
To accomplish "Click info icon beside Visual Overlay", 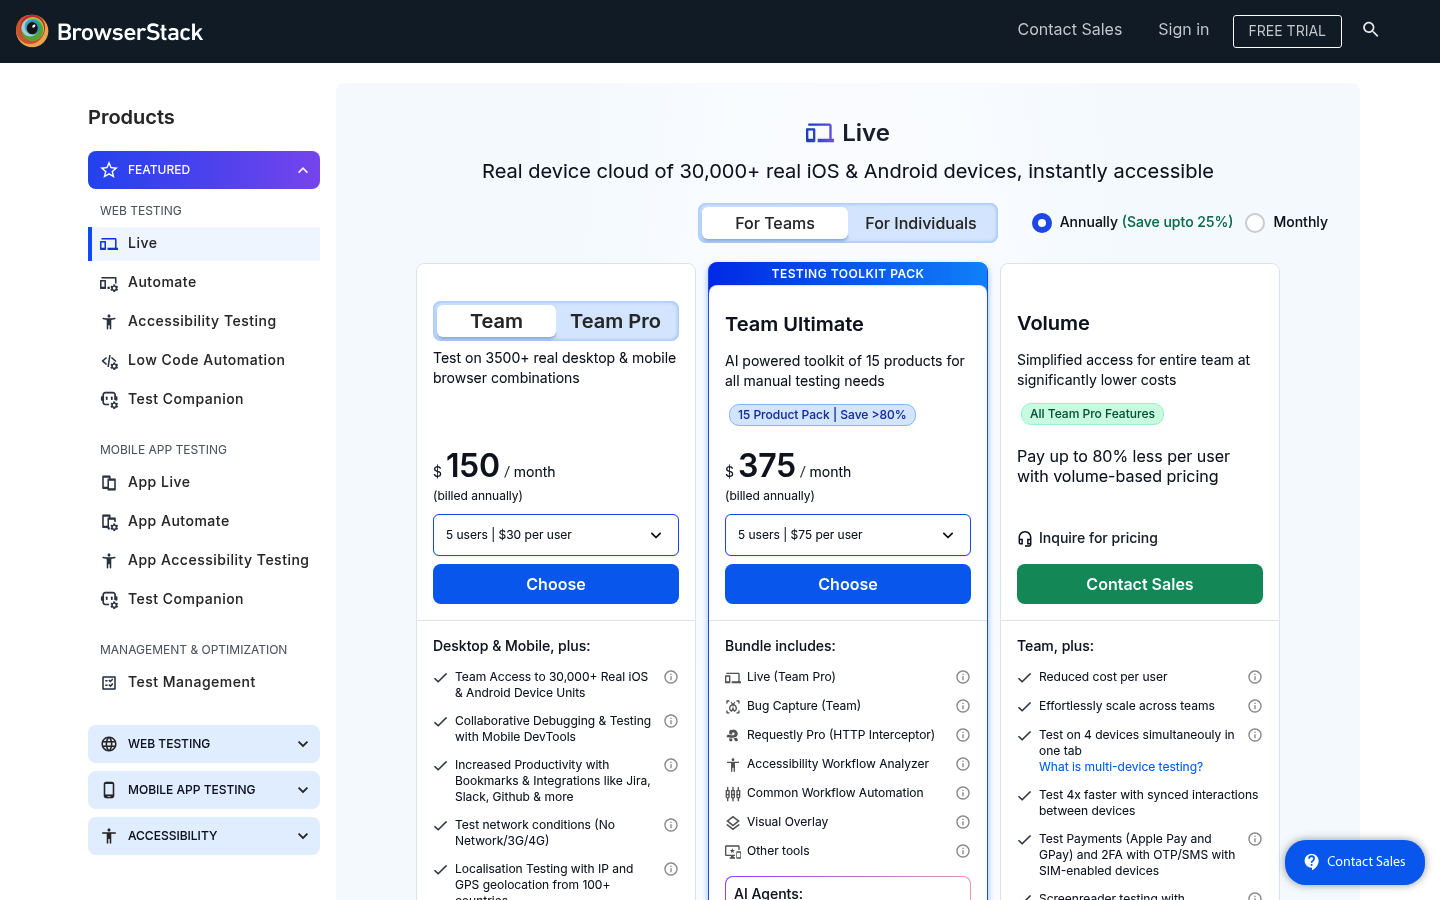I will click(x=963, y=822).
